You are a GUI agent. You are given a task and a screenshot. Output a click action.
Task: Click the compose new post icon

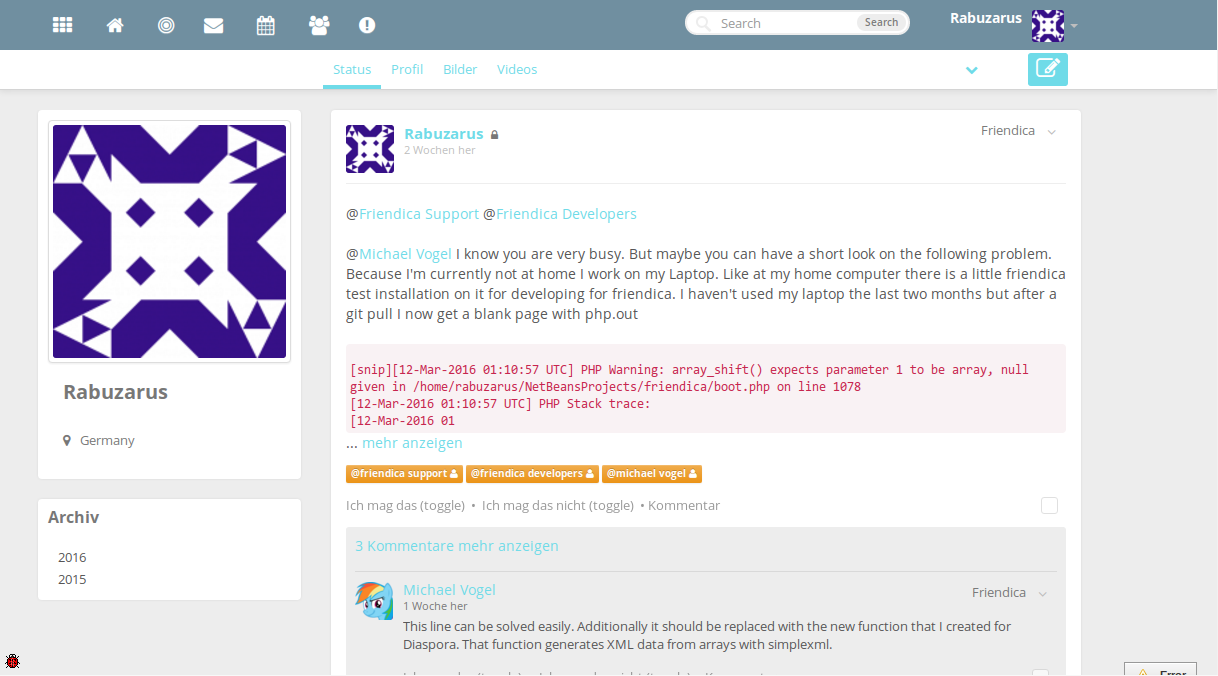pos(1047,69)
